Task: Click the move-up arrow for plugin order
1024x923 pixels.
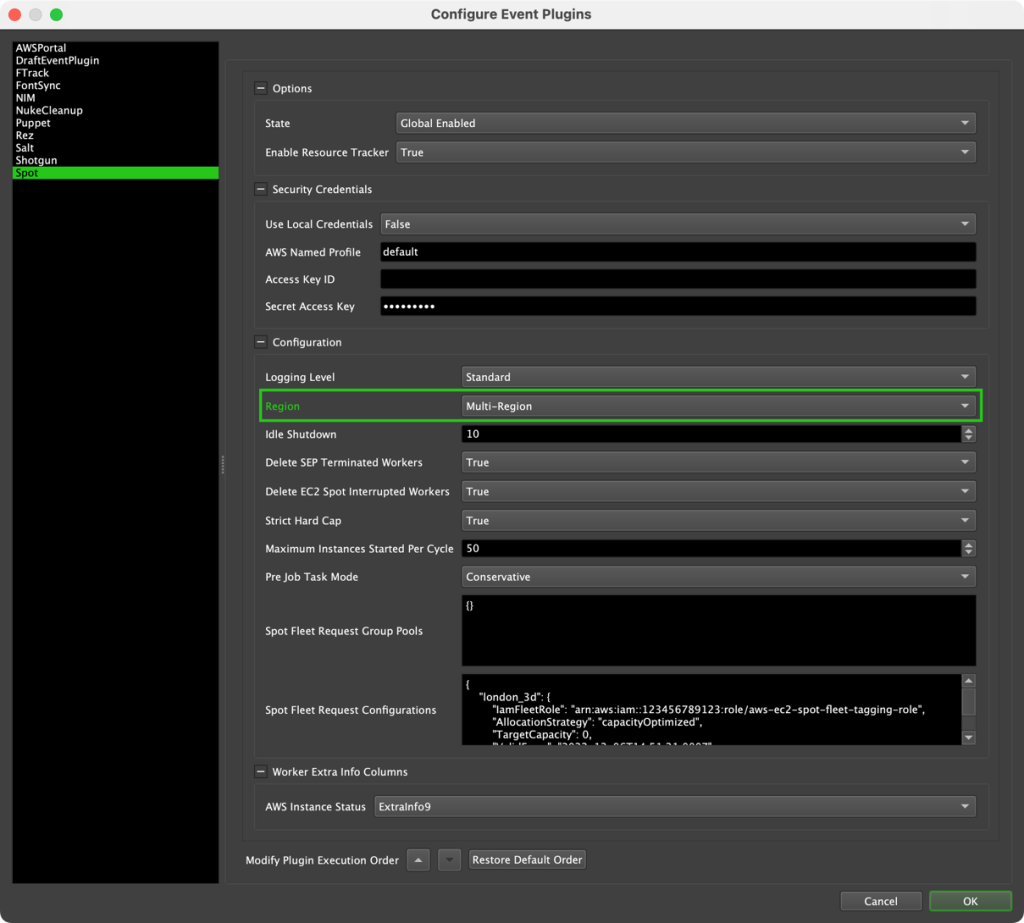Action: (x=417, y=859)
